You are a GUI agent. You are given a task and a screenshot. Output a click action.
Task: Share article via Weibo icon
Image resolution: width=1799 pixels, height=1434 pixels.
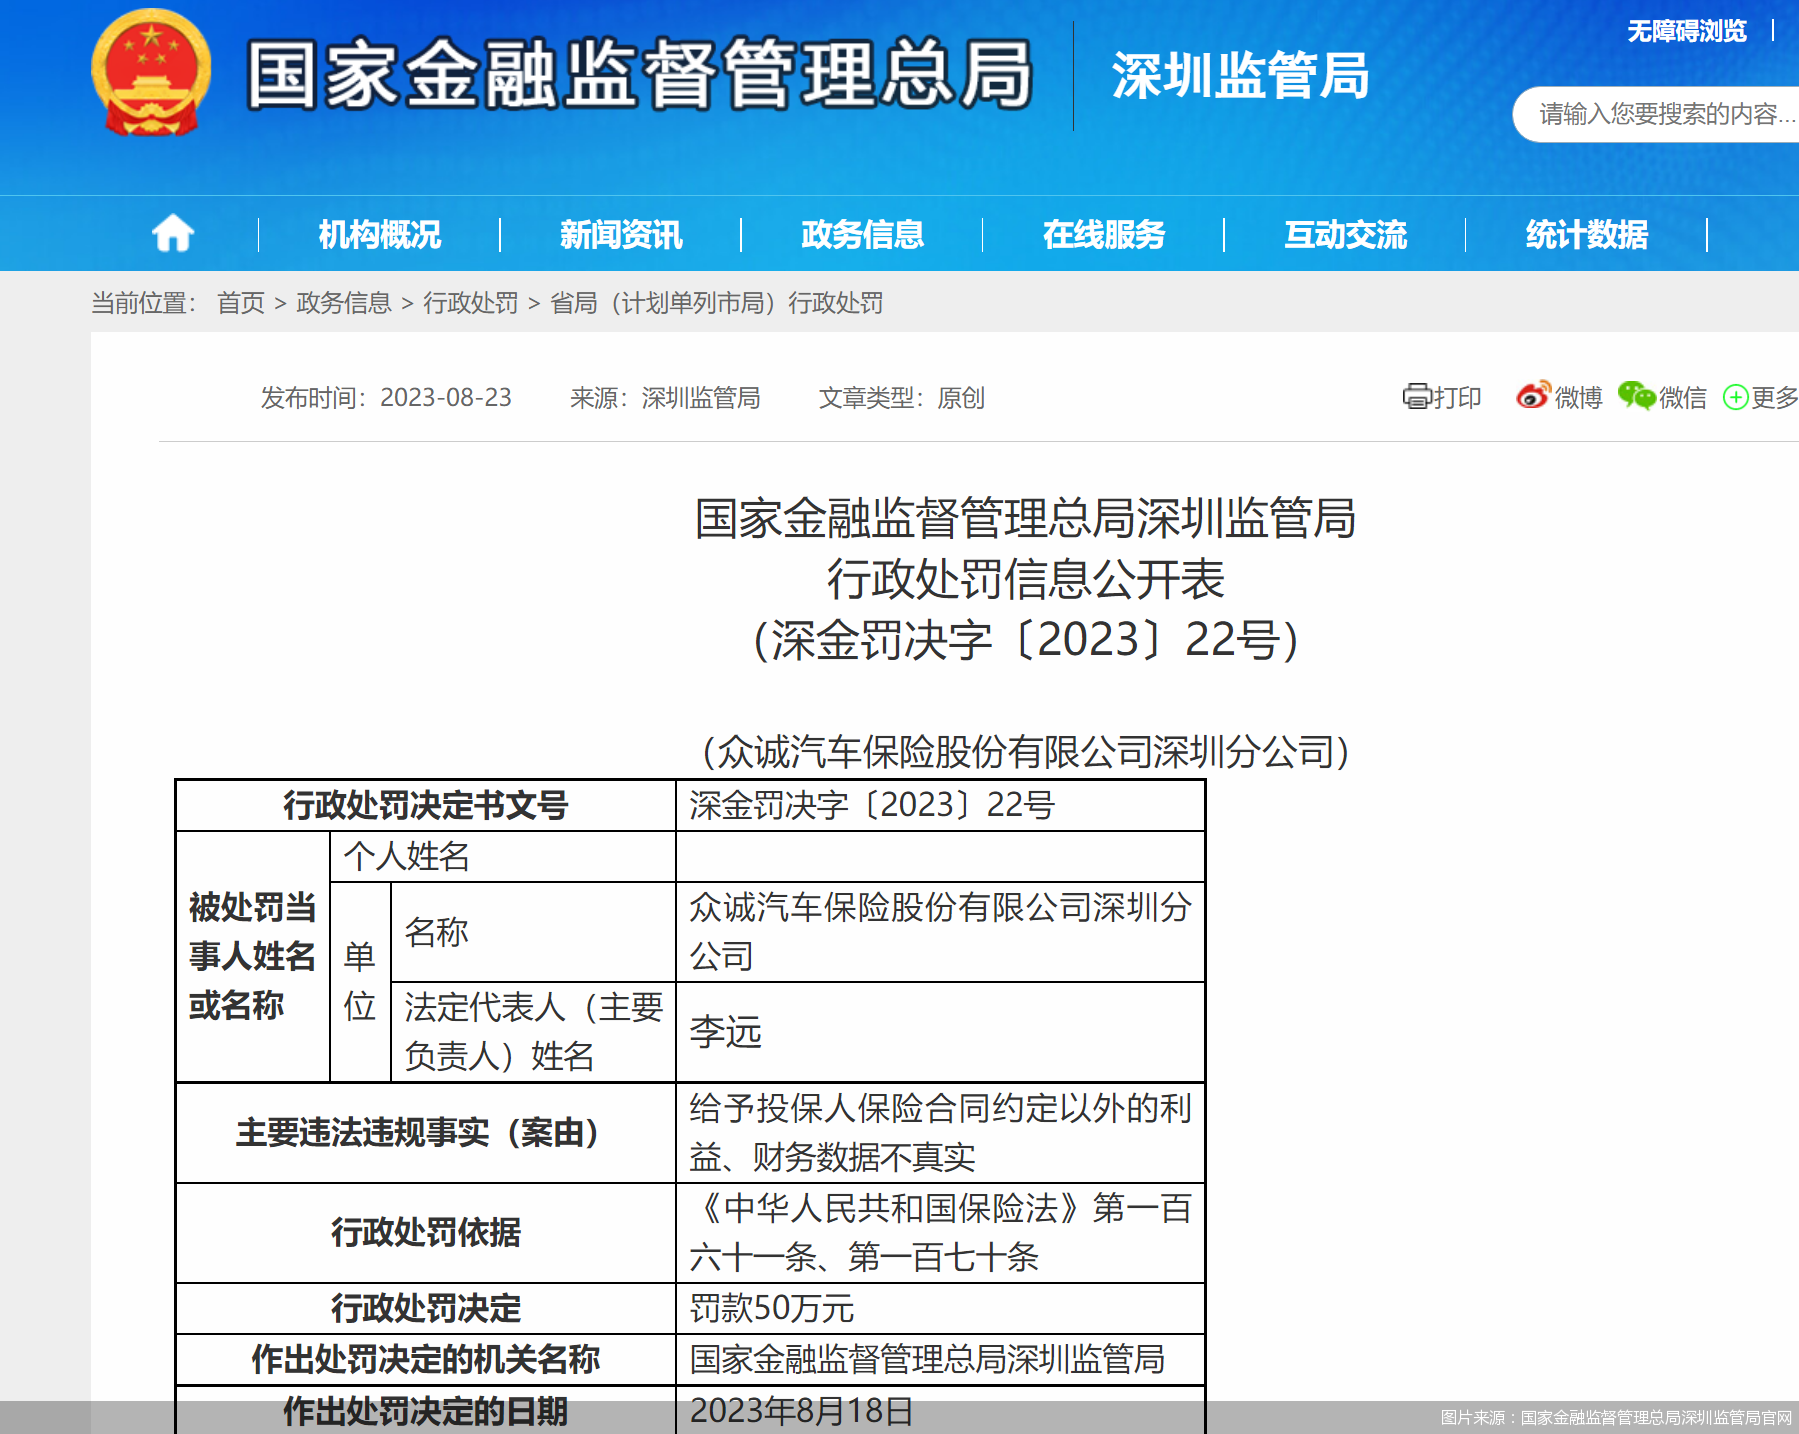pos(1532,396)
